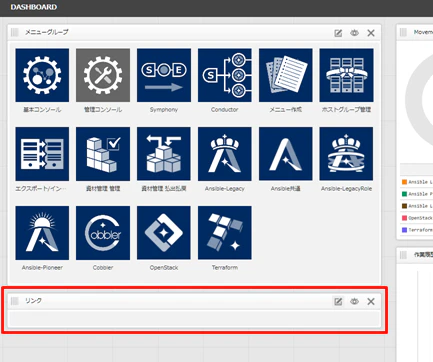The width and height of the screenshot is (433, 362).
Task: Click the OpenStack label under its icon
Action: pyautogui.click(x=164, y=267)
